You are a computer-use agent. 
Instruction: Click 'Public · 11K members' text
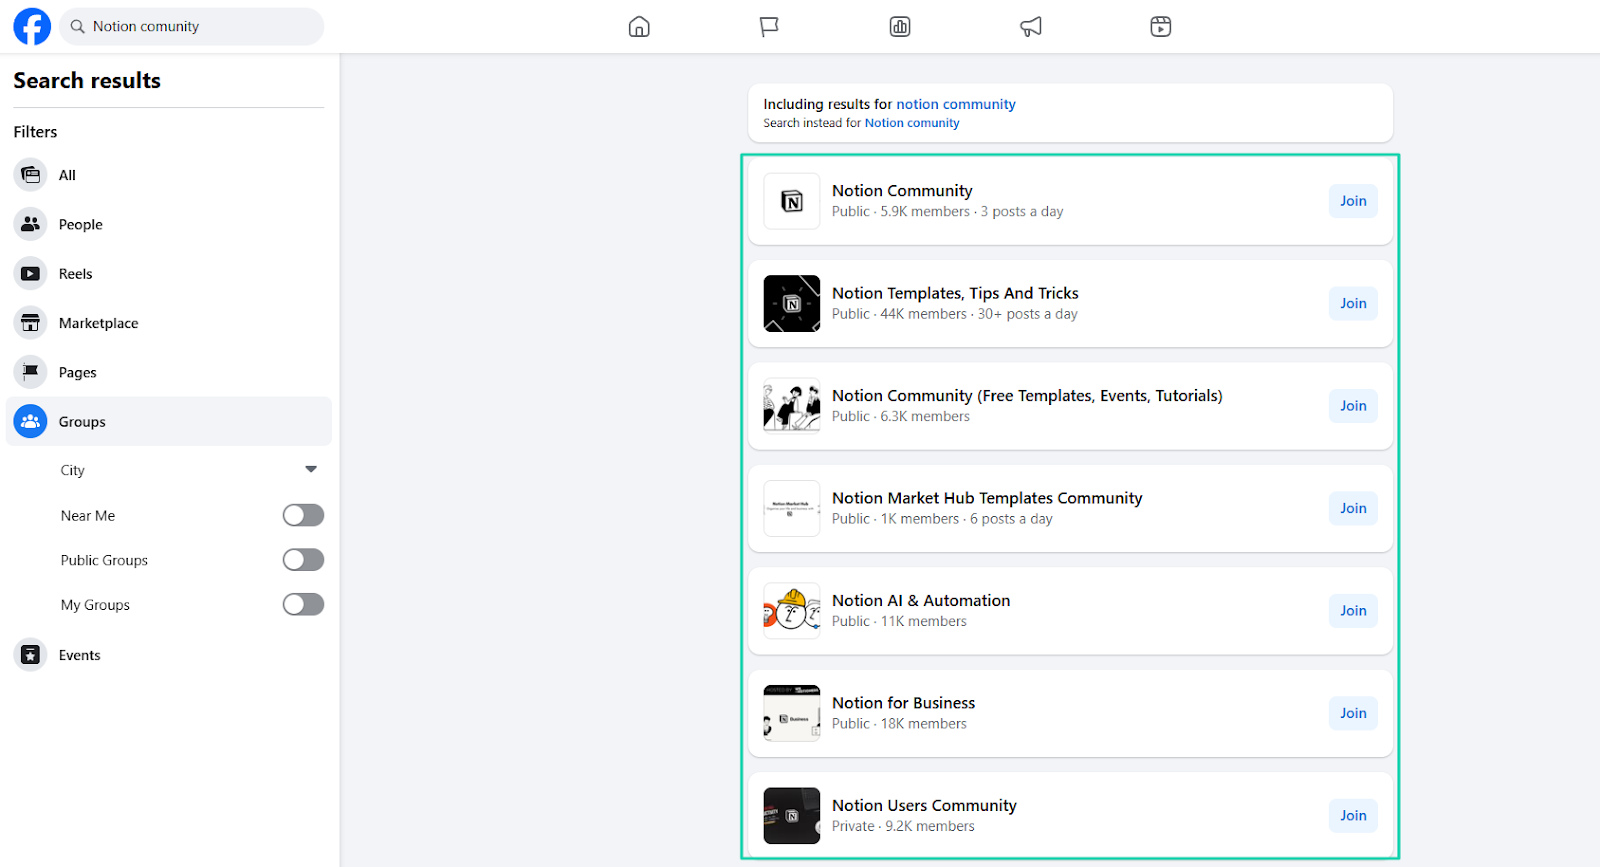899,621
